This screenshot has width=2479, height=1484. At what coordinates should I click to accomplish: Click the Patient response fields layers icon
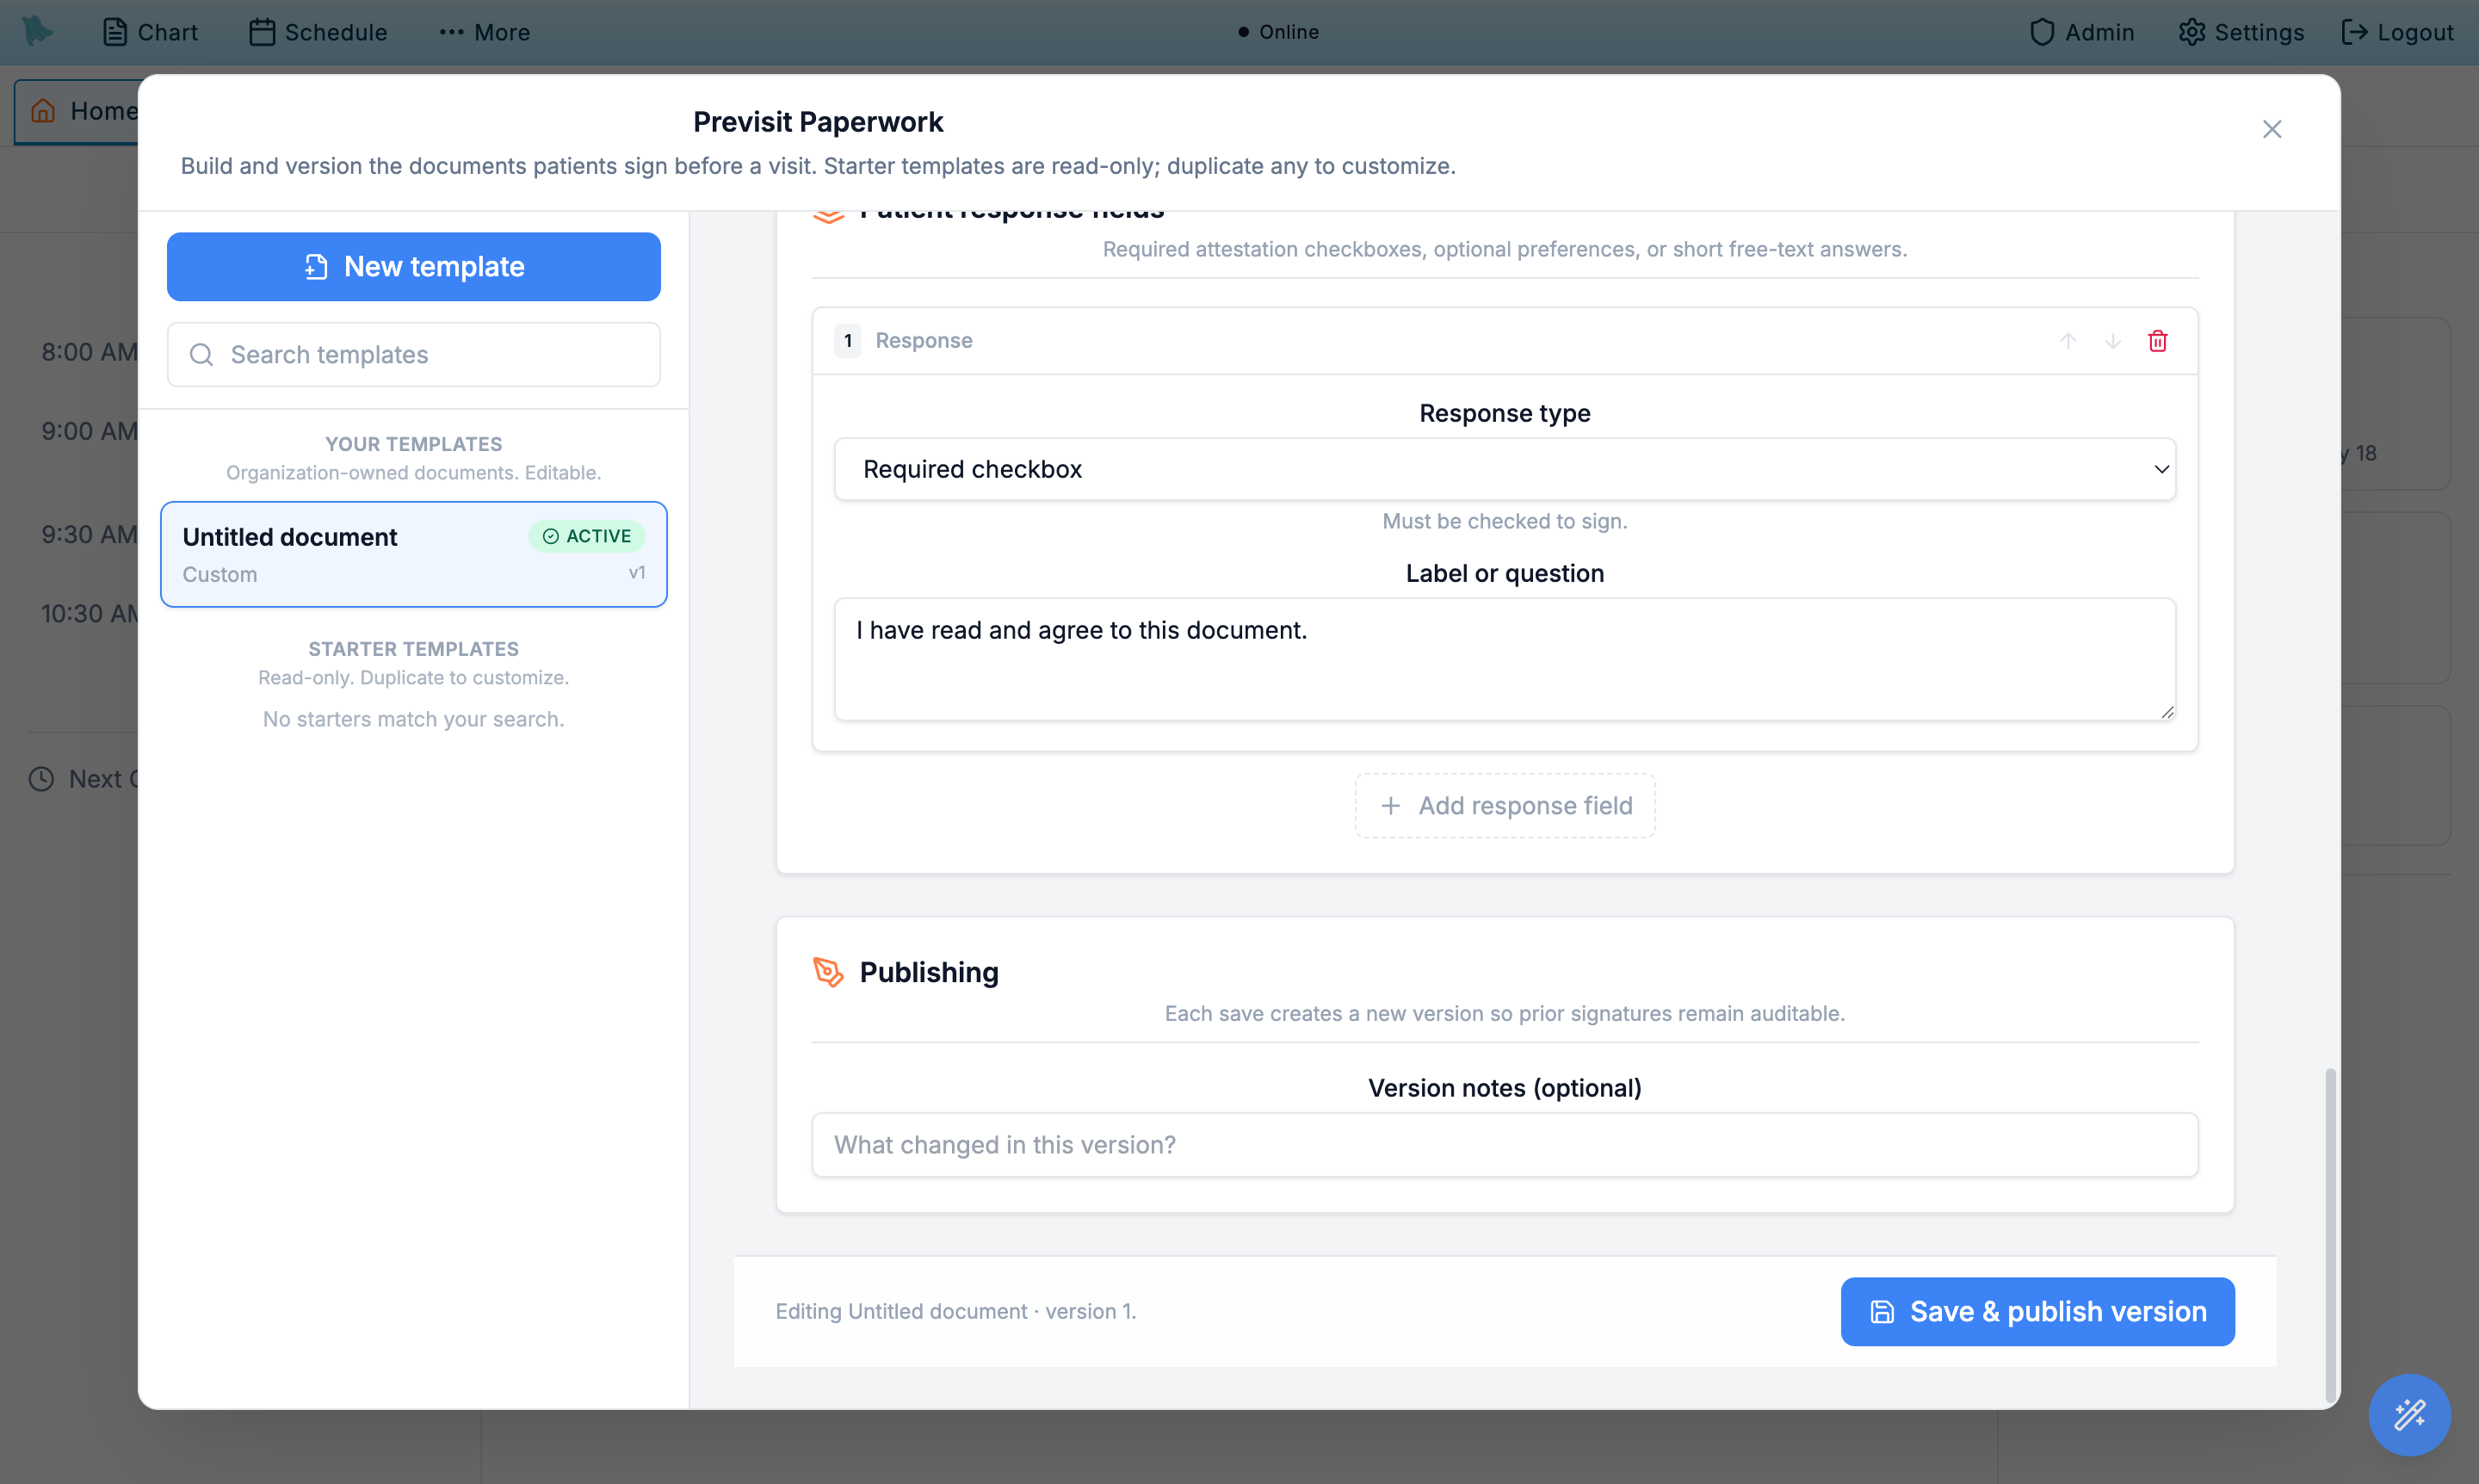pos(828,215)
